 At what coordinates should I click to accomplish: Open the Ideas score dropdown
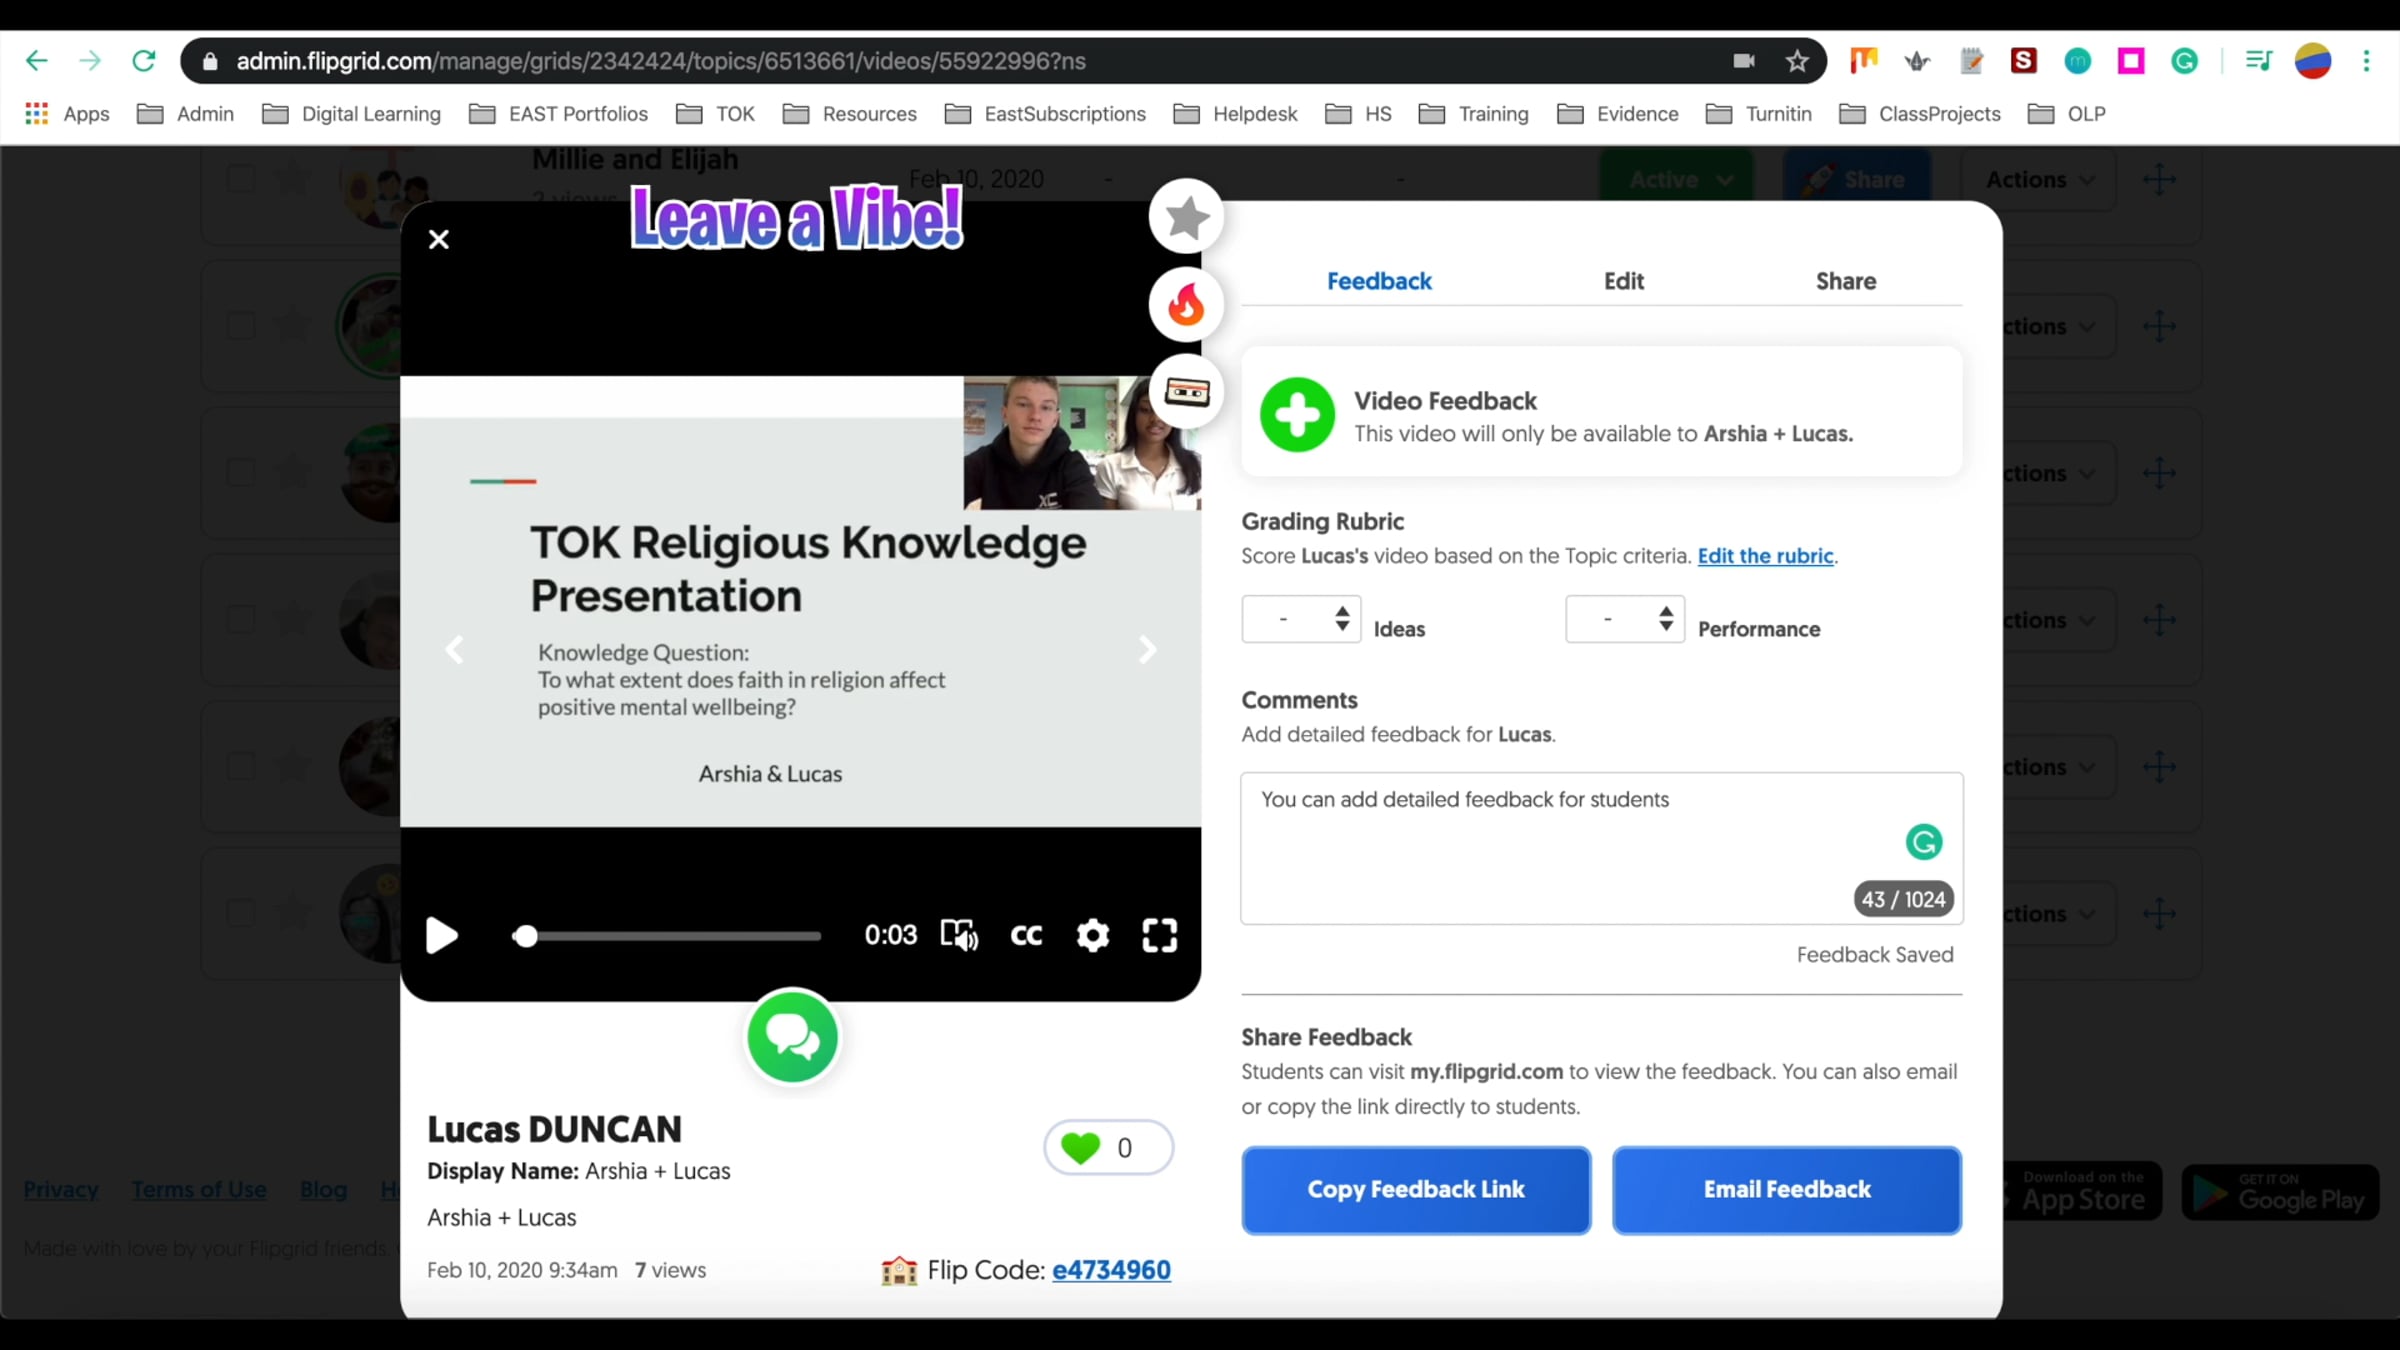(1301, 619)
